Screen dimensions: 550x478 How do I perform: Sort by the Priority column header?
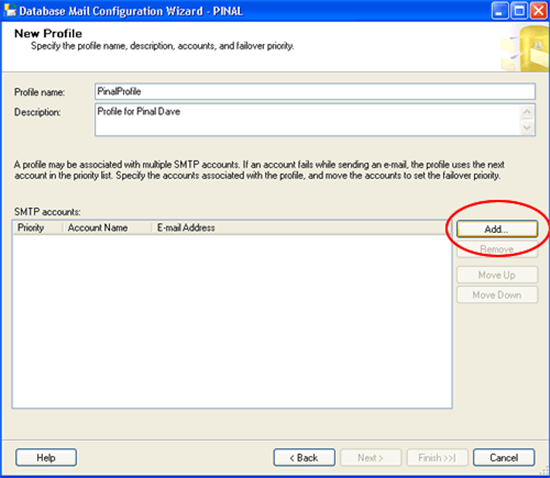(38, 228)
